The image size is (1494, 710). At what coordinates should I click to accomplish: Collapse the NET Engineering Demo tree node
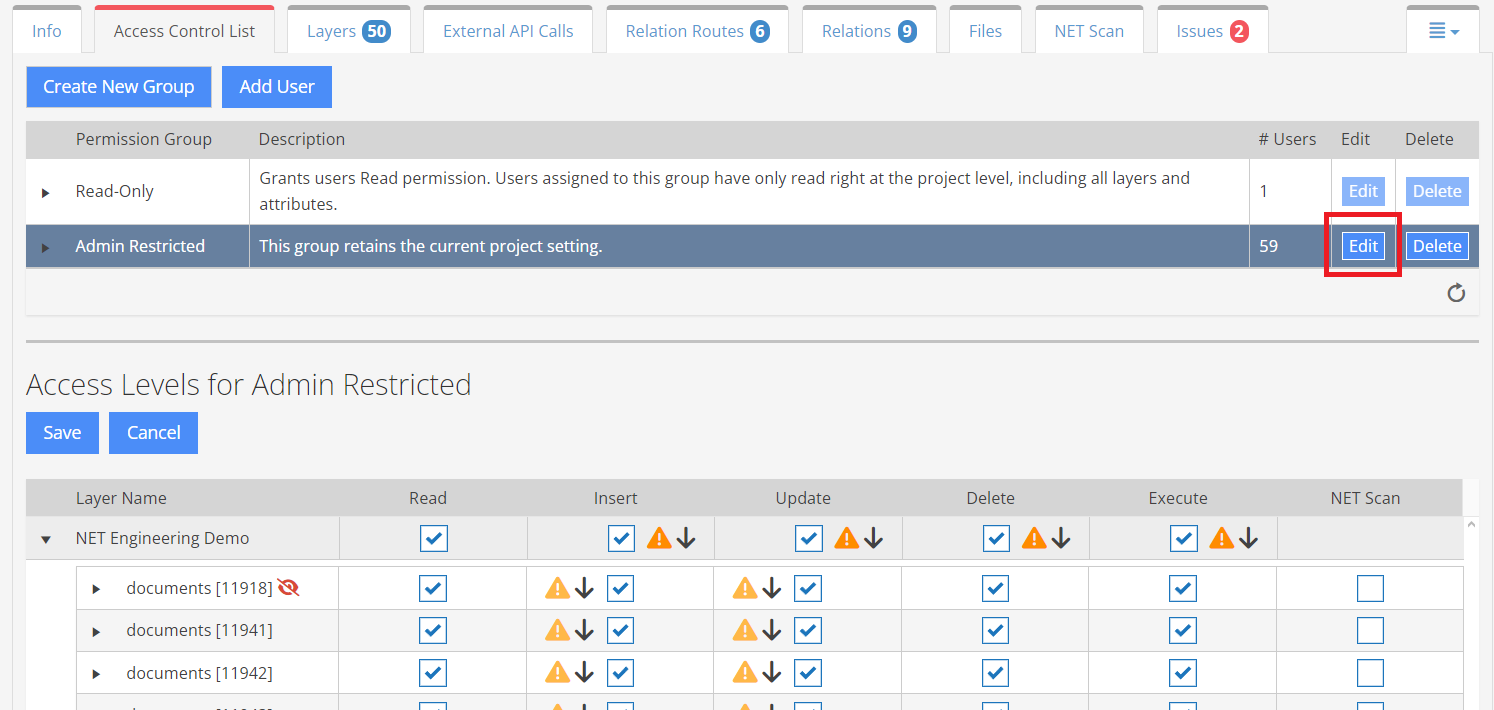pyautogui.click(x=45, y=539)
